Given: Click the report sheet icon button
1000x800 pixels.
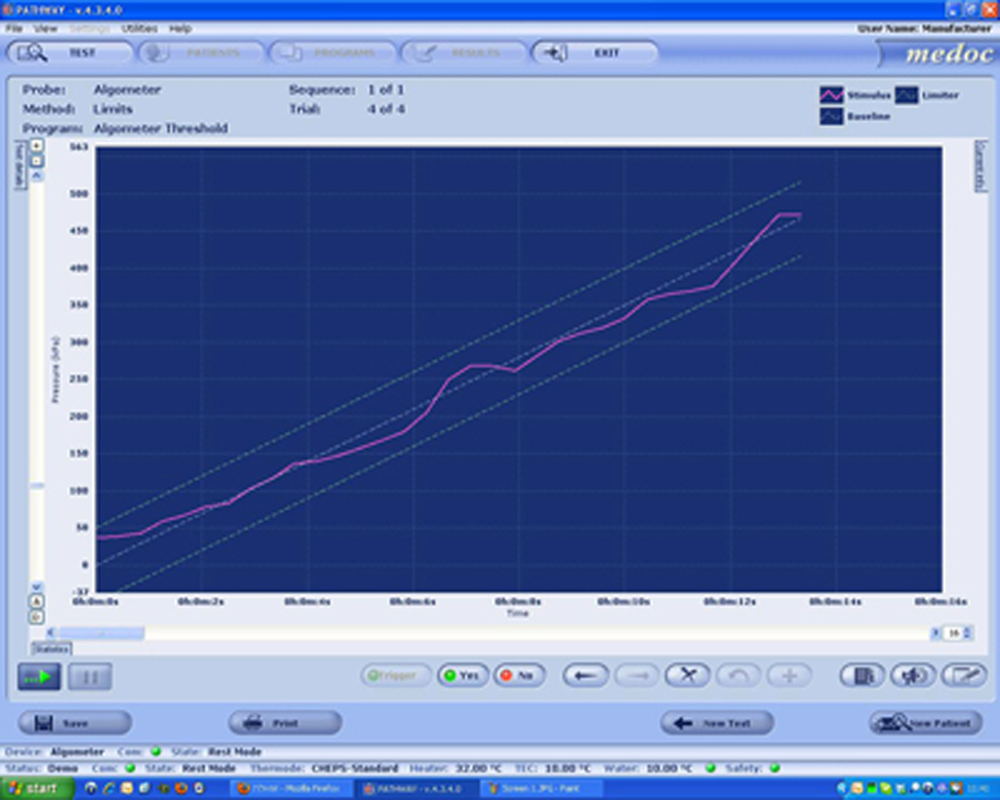Looking at the screenshot, I should pyautogui.click(x=862, y=676).
